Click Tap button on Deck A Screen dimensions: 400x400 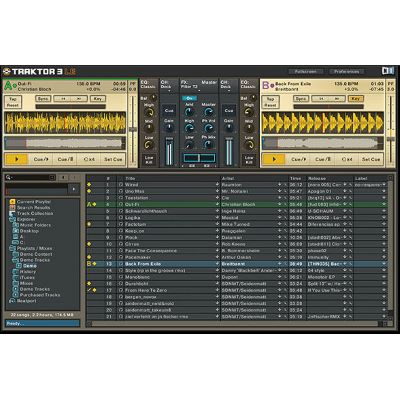tap(13, 99)
